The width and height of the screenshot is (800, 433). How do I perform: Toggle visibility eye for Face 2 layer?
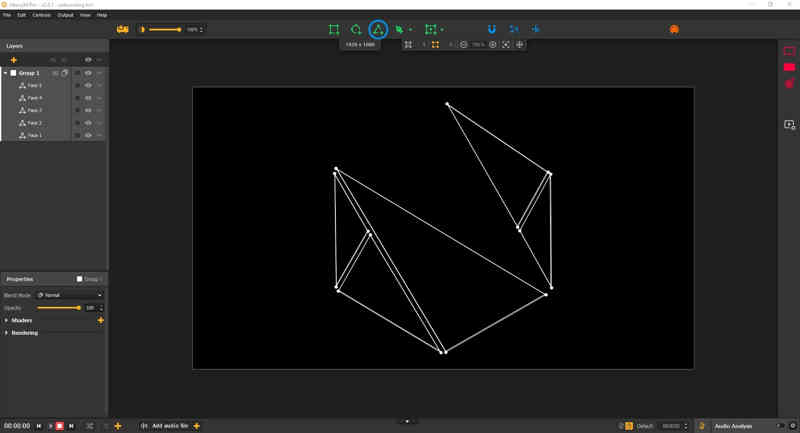coord(88,123)
